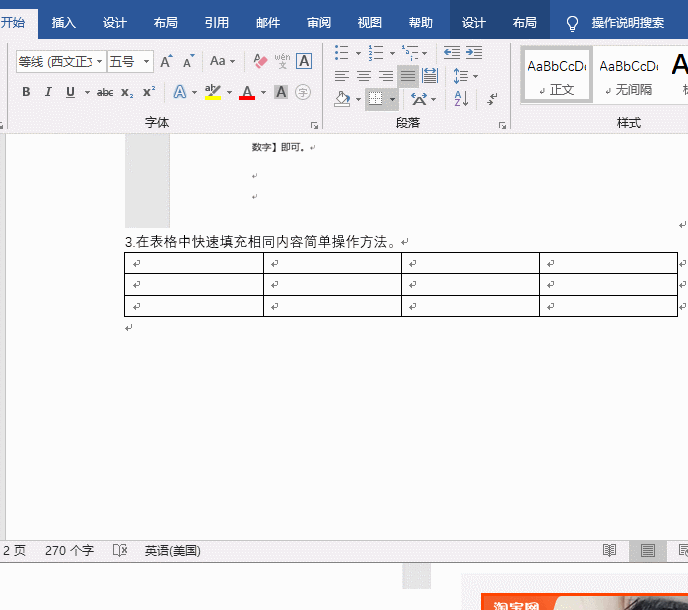Open the 插入 tab
The image size is (688, 610).
[x=64, y=23]
